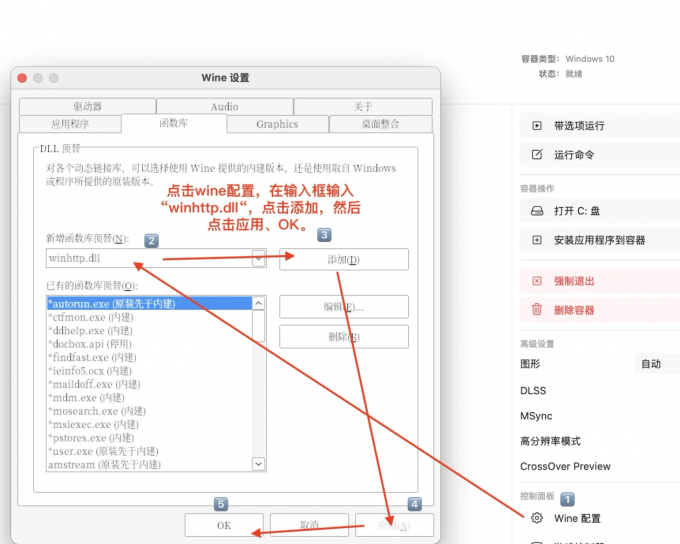This screenshot has width=680, height=544.
Task: Click the override list scrollbar thumb
Action: (x=258, y=326)
